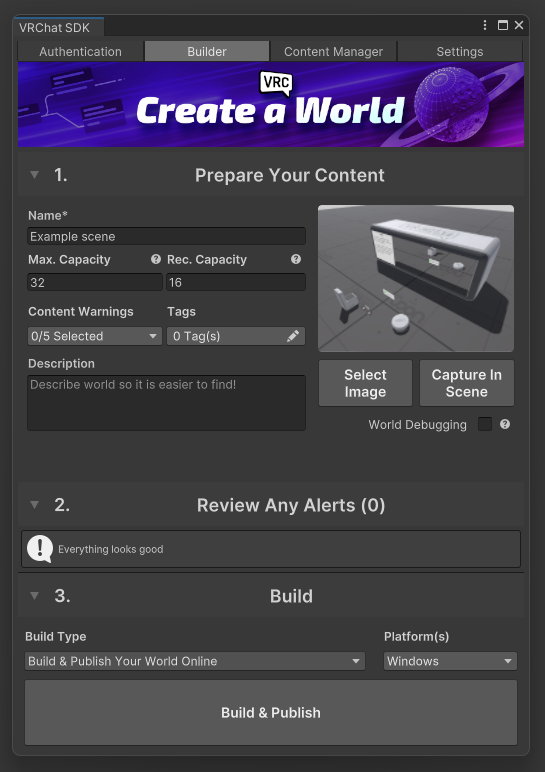545x772 pixels.
Task: Open the Content Manager tab
Action: pyautogui.click(x=333, y=52)
